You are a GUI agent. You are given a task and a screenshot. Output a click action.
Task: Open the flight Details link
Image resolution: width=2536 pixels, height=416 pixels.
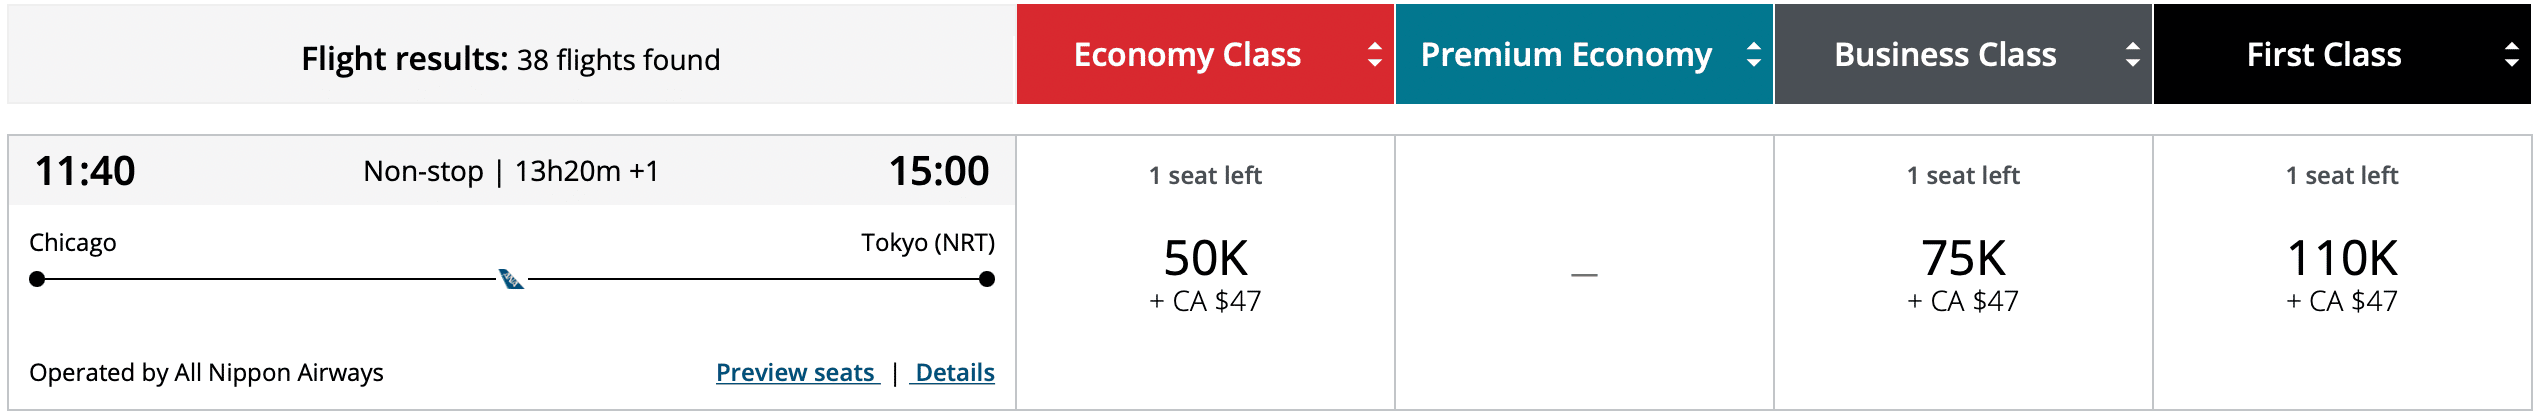[x=954, y=372]
